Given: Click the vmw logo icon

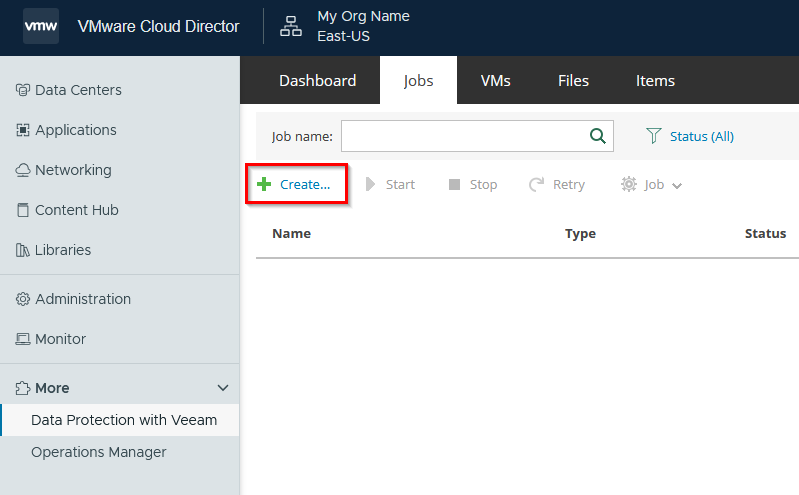Looking at the screenshot, I should click(41, 26).
